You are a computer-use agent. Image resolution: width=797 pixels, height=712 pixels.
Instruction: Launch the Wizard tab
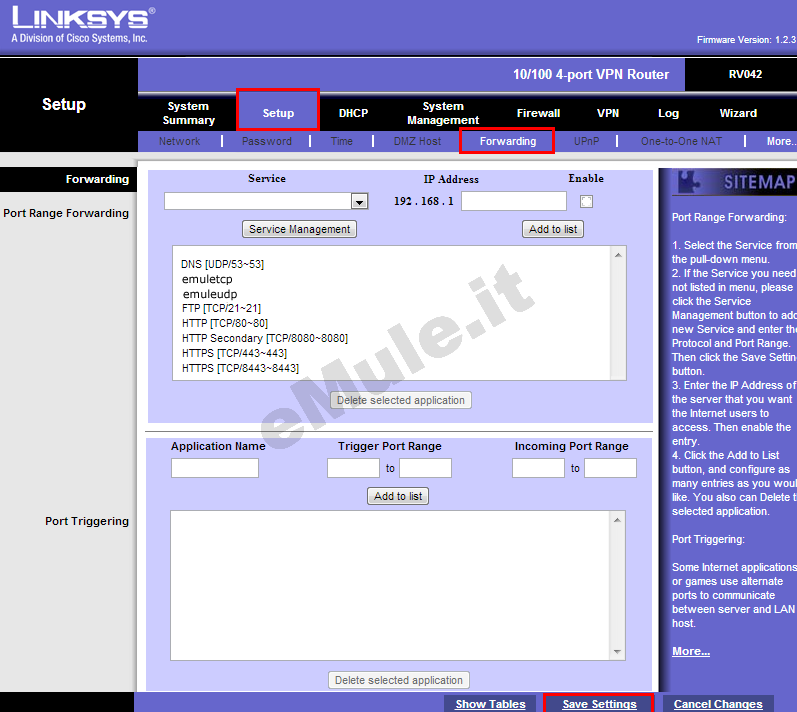[x=738, y=113]
